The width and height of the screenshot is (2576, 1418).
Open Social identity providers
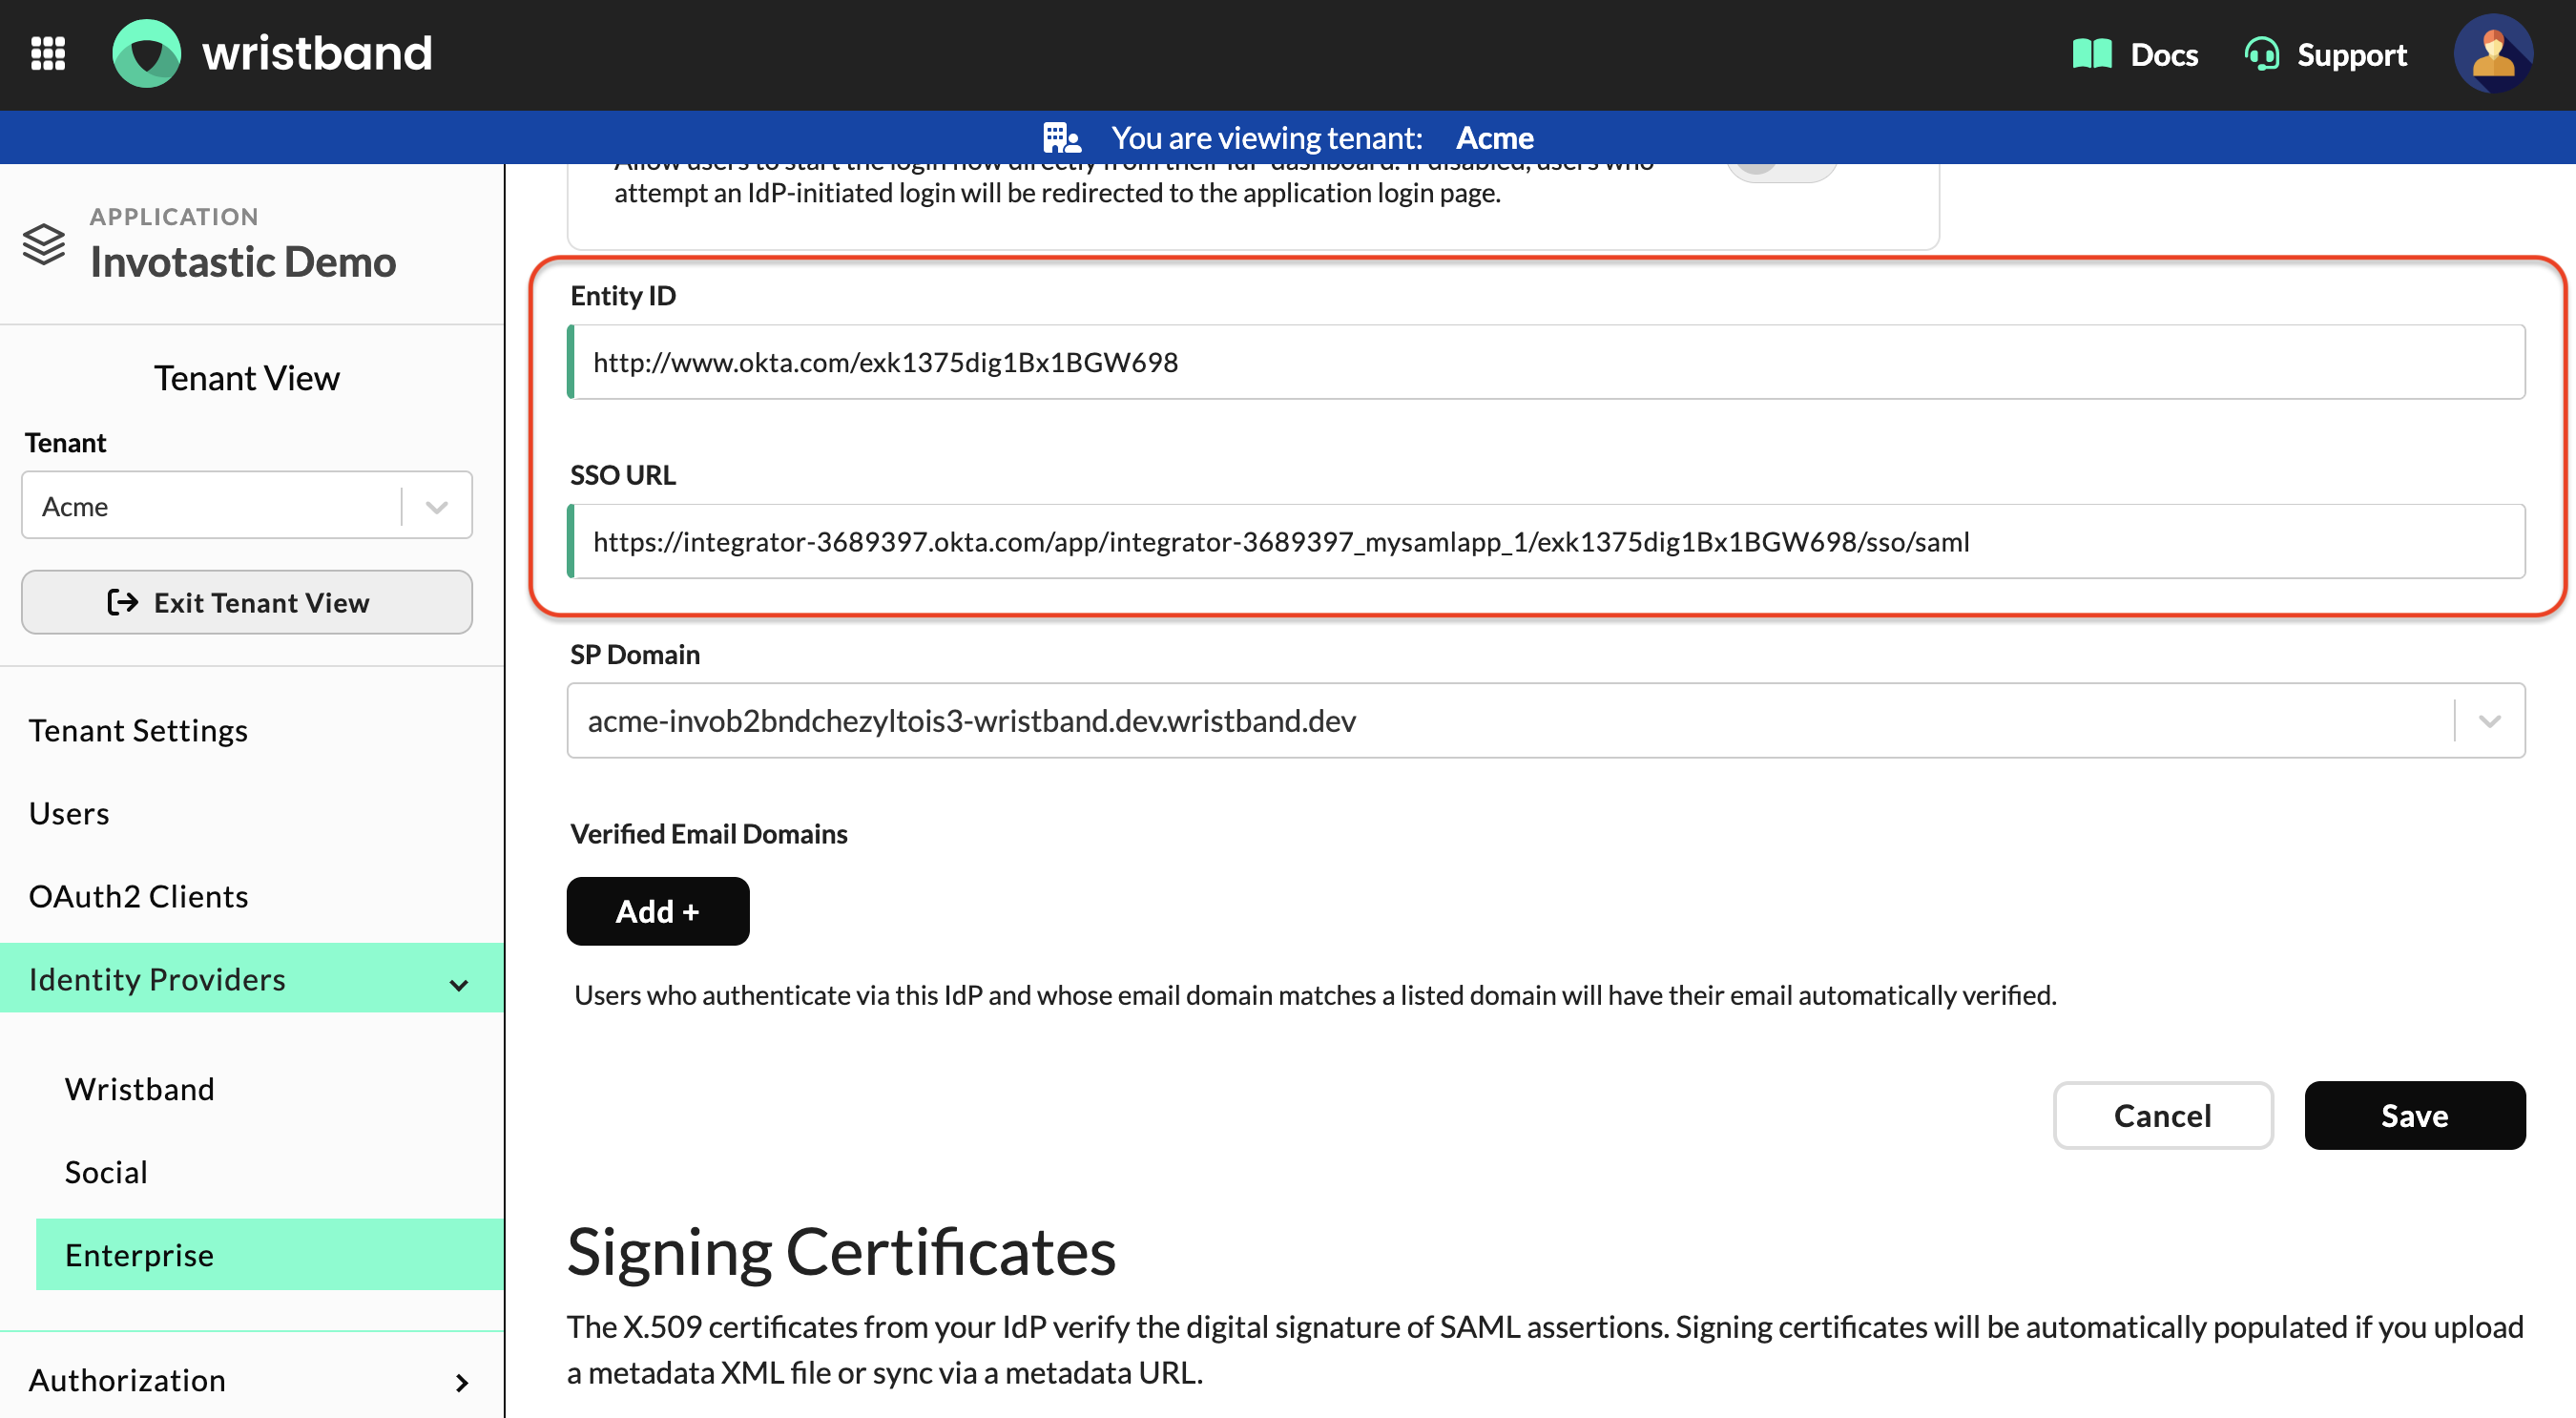(x=106, y=1171)
